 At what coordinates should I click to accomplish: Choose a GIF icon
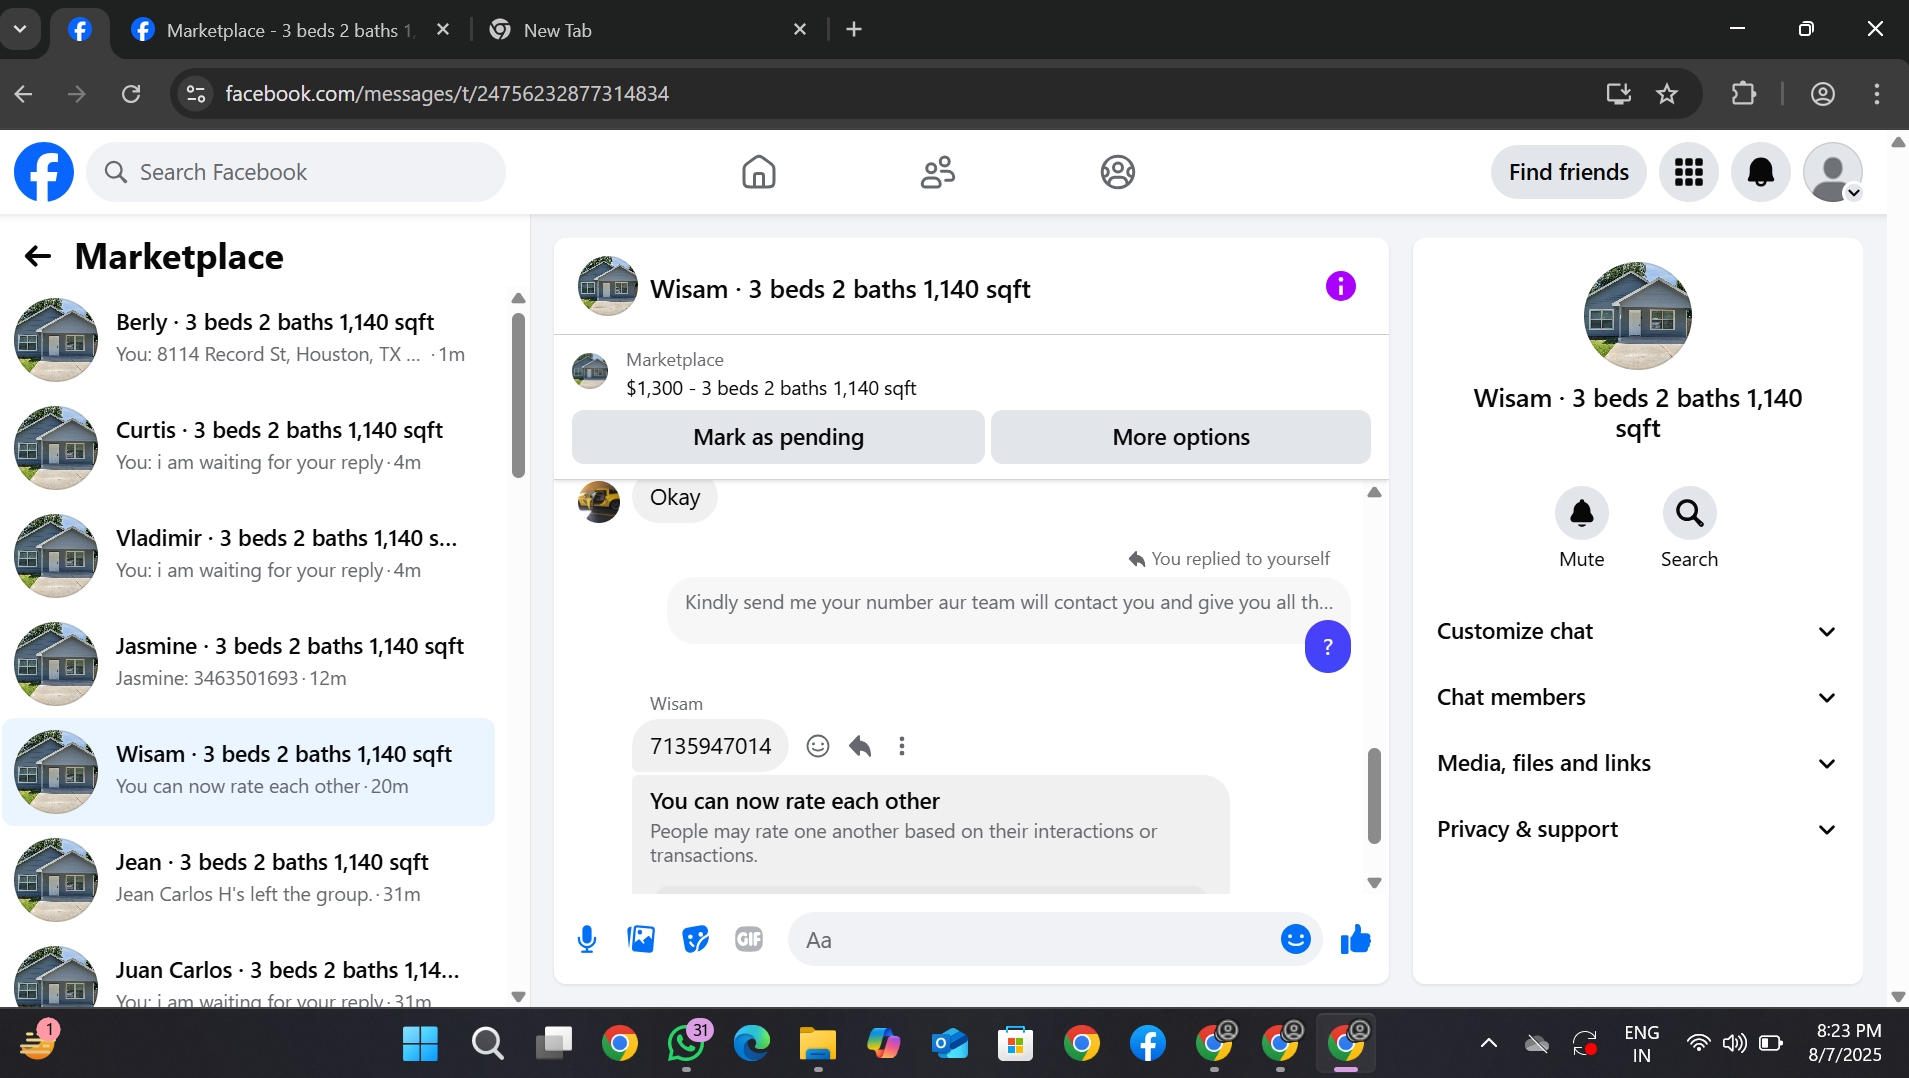point(749,939)
